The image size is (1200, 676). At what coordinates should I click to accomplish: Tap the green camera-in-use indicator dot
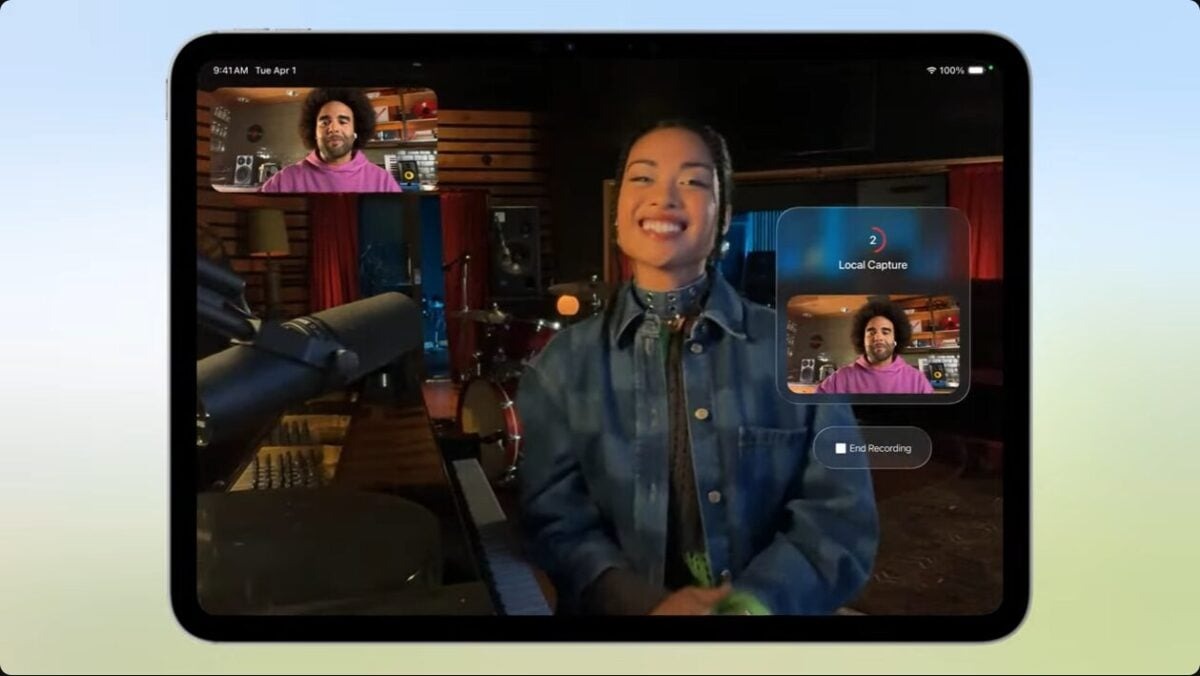pos(990,68)
